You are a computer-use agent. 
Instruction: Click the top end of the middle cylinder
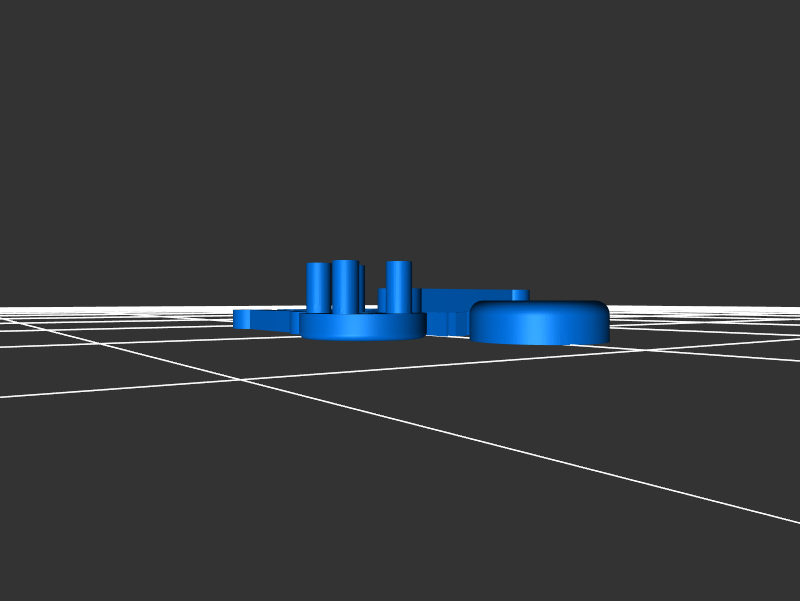(x=345, y=263)
